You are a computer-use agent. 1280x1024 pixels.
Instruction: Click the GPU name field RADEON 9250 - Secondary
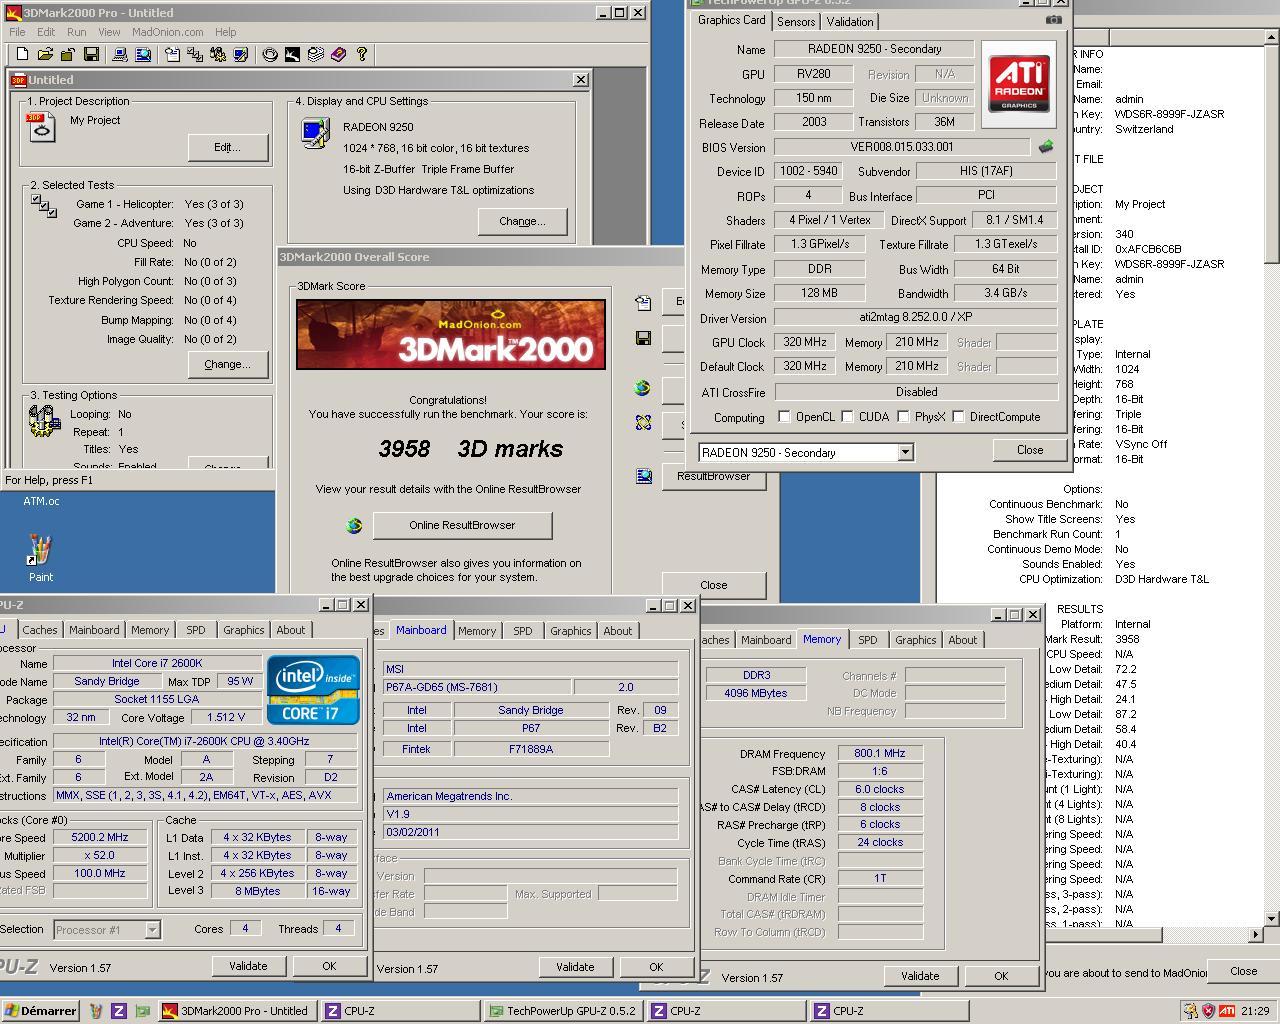coord(874,49)
